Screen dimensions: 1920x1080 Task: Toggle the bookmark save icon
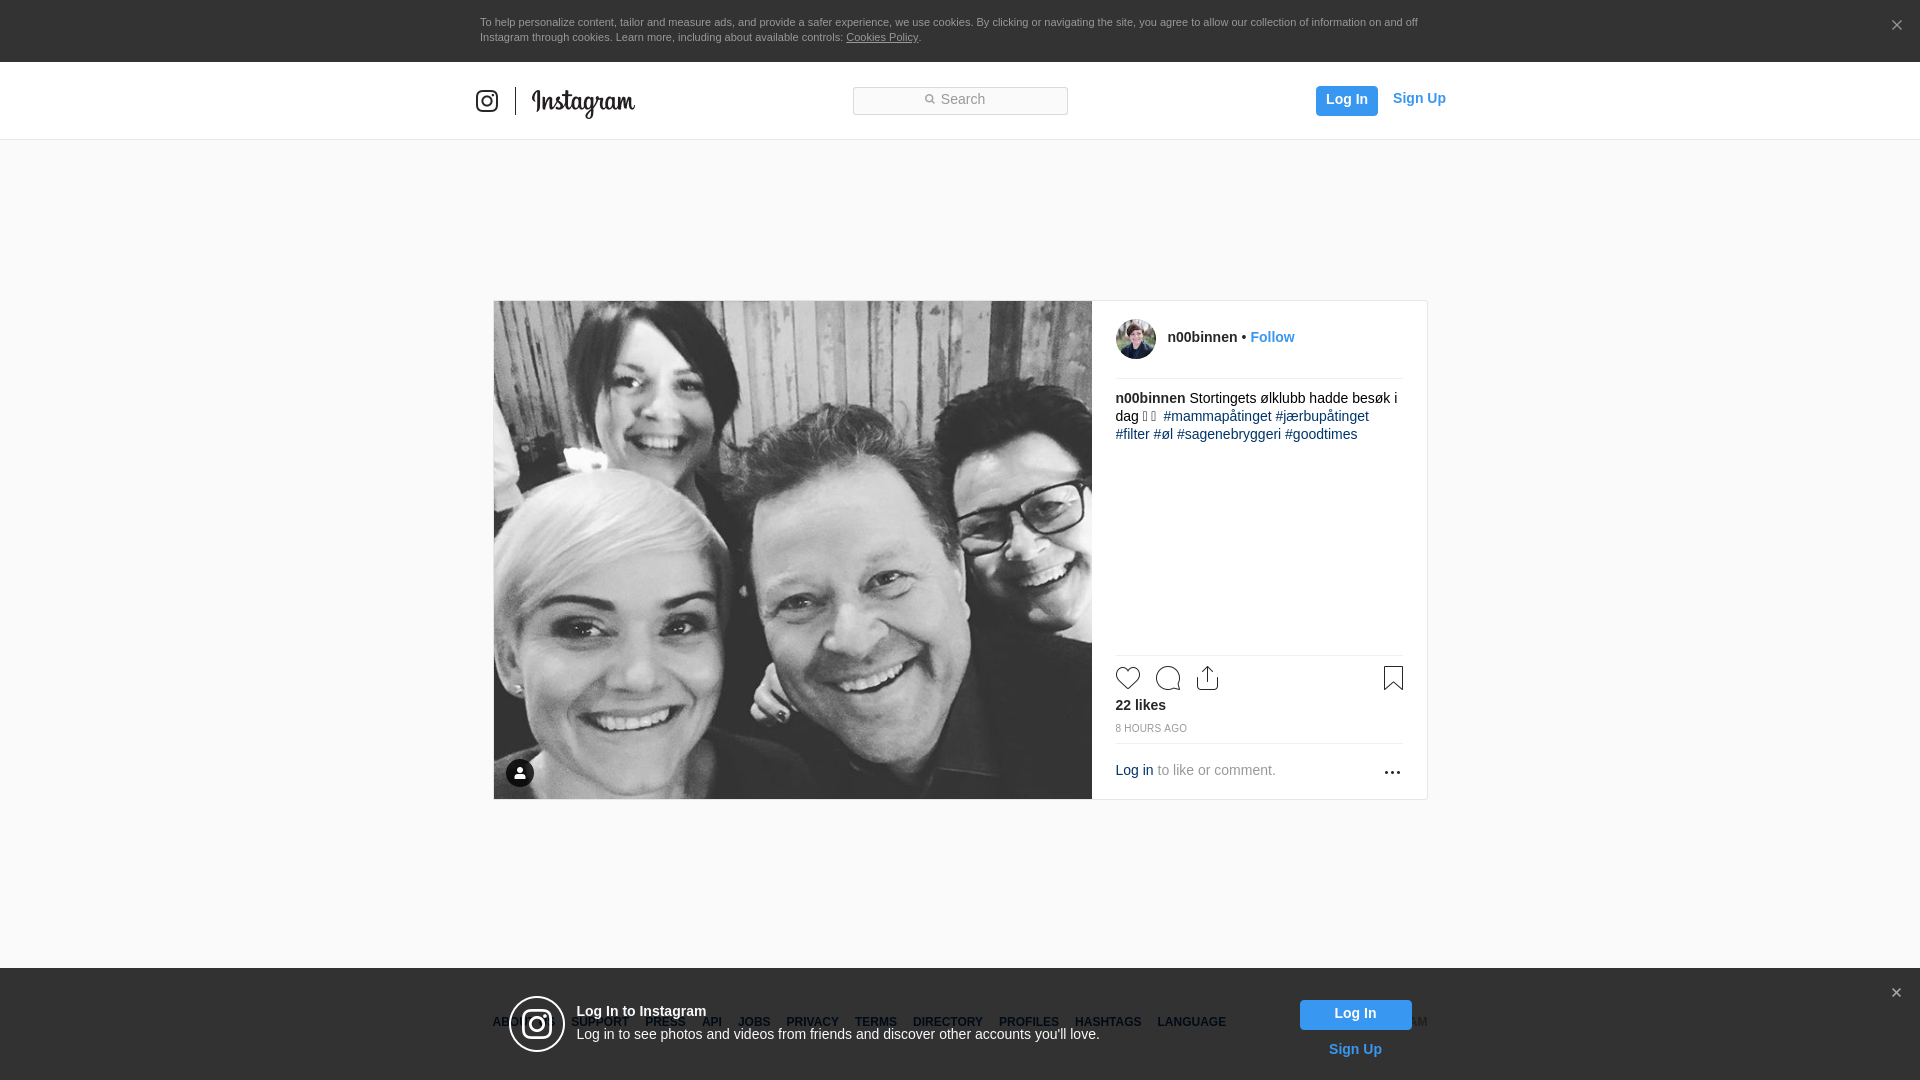point(1393,678)
